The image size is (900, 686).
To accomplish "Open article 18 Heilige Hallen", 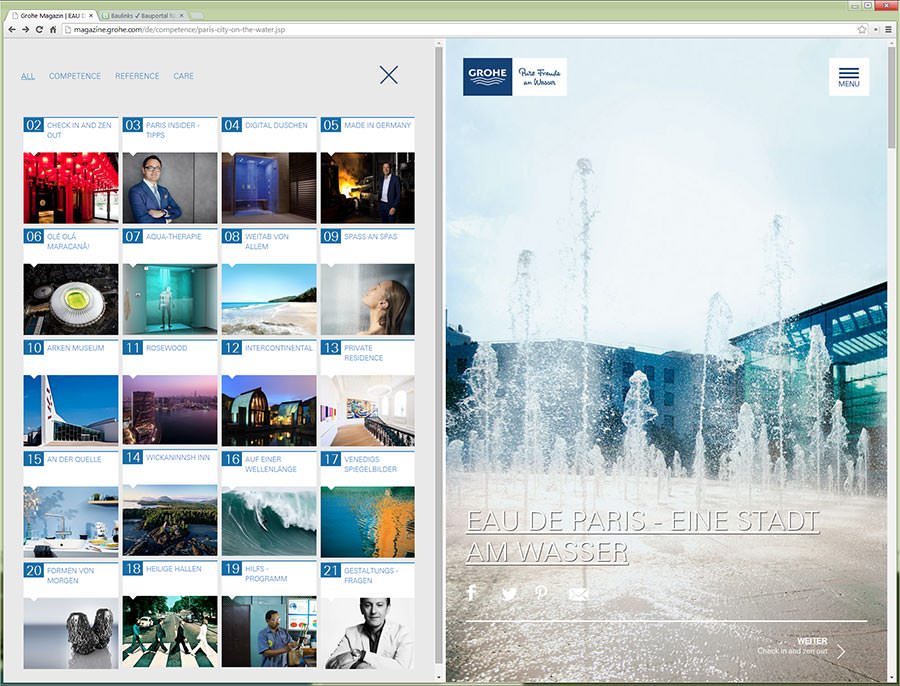I will (170, 614).
